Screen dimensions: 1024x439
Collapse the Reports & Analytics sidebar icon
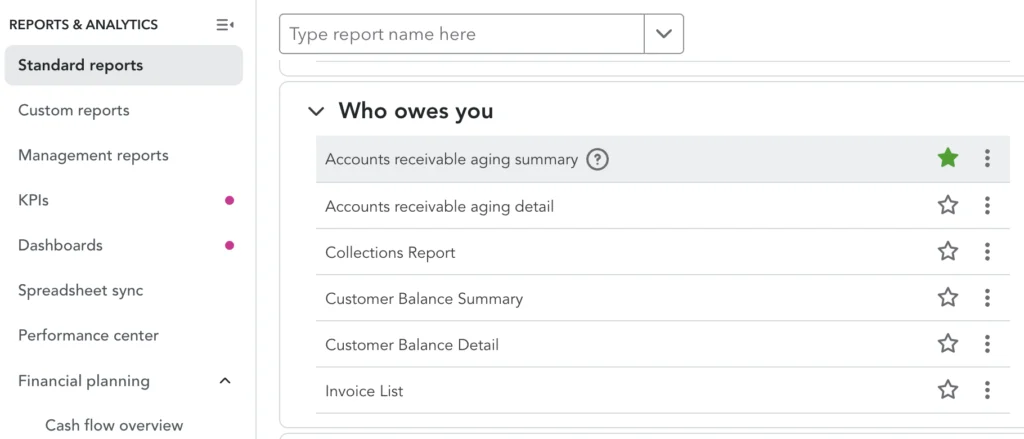point(225,25)
